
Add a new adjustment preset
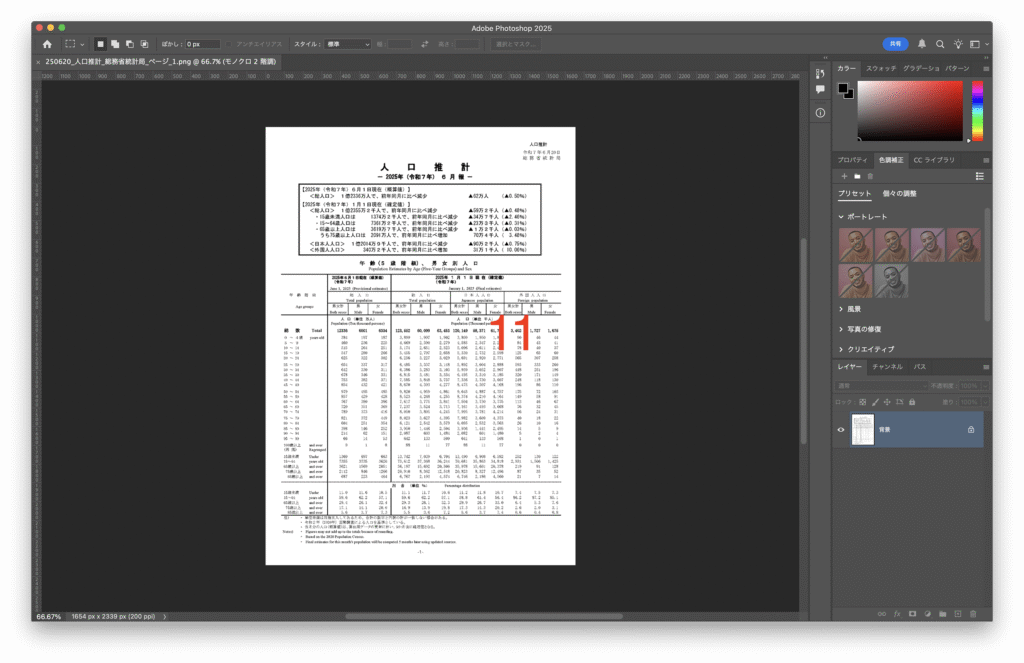[844, 176]
